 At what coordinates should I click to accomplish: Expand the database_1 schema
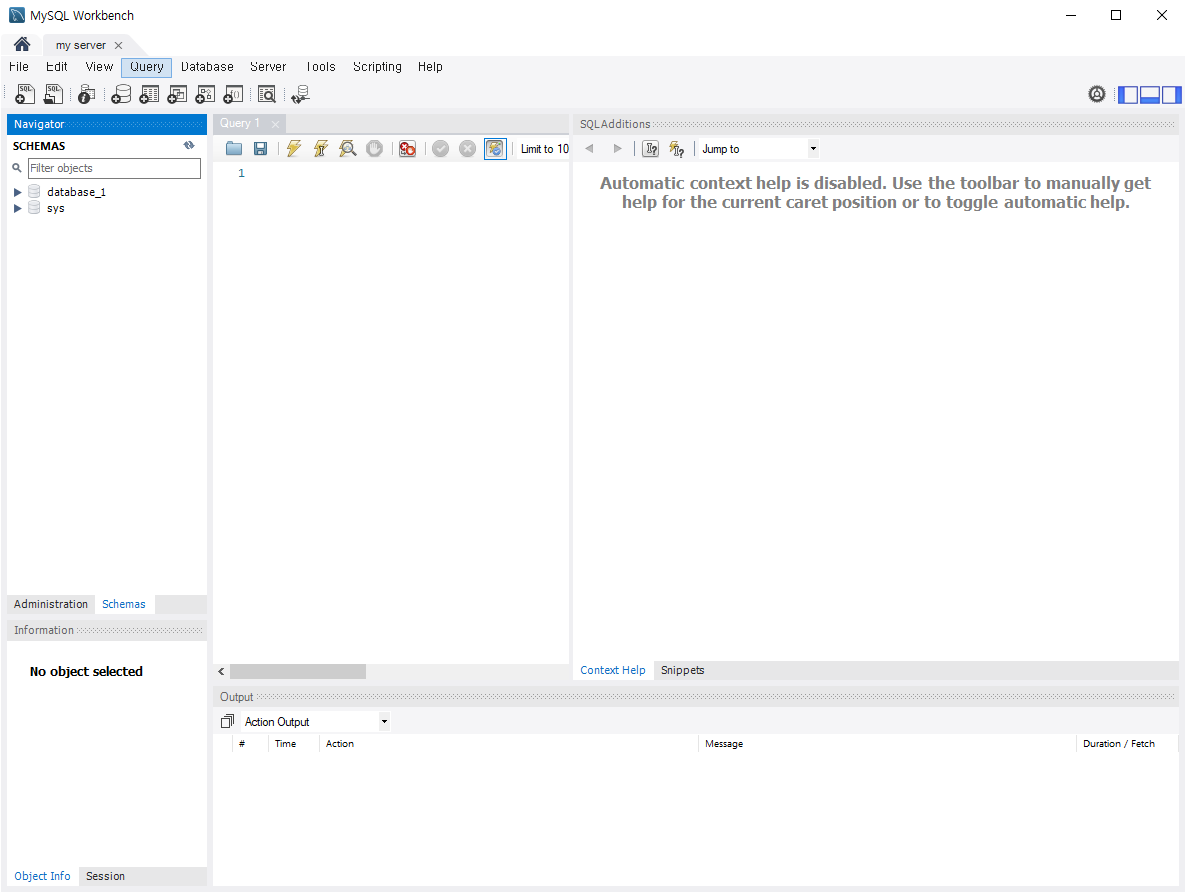(17, 192)
